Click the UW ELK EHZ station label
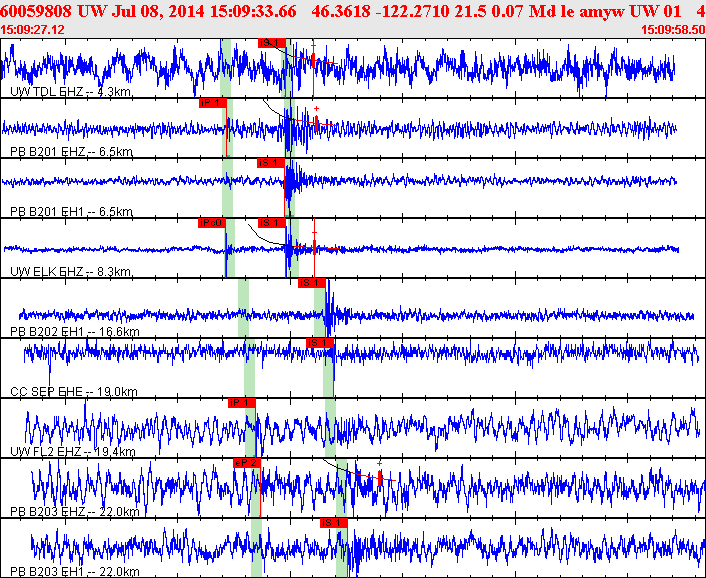Viewport: 706px width, 578px height. [x=70, y=272]
